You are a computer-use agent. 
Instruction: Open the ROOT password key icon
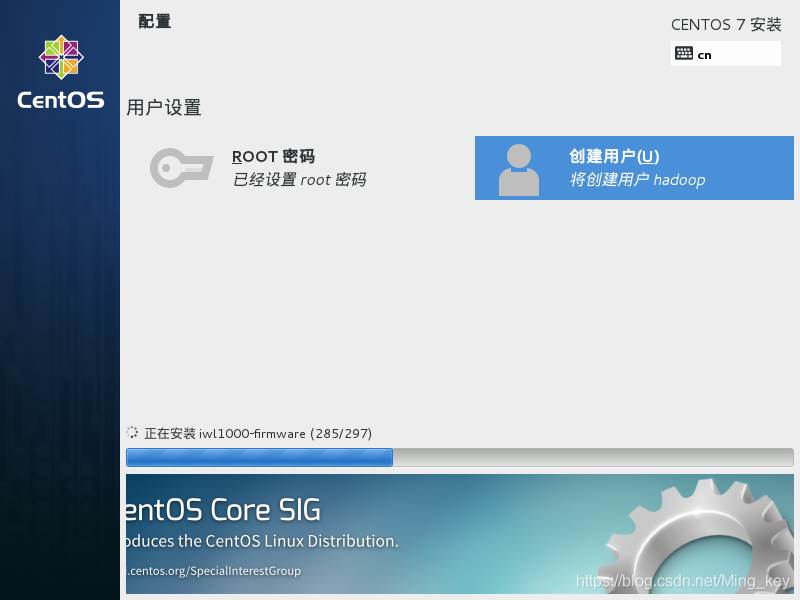coord(182,168)
